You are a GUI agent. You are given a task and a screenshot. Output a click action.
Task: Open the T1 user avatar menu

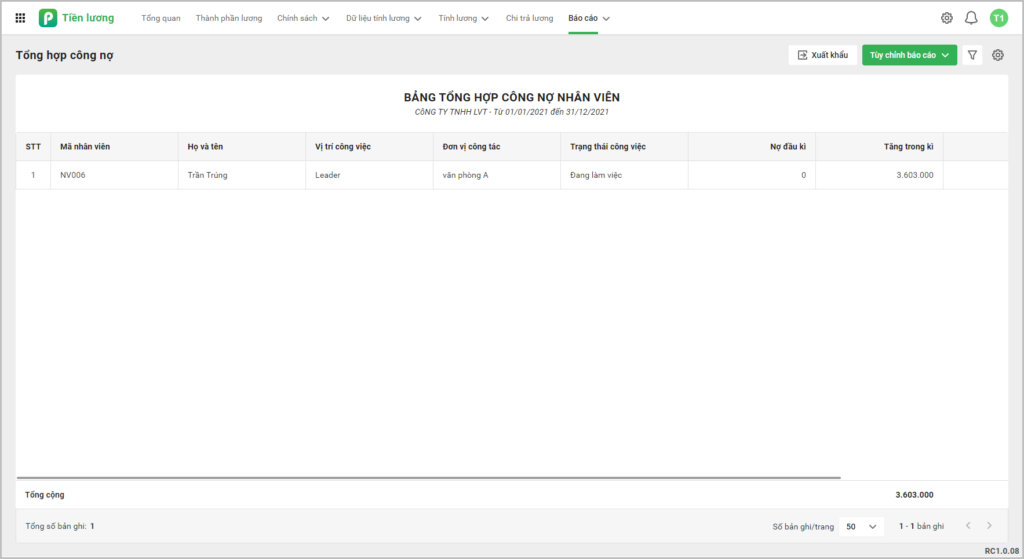pos(997,18)
